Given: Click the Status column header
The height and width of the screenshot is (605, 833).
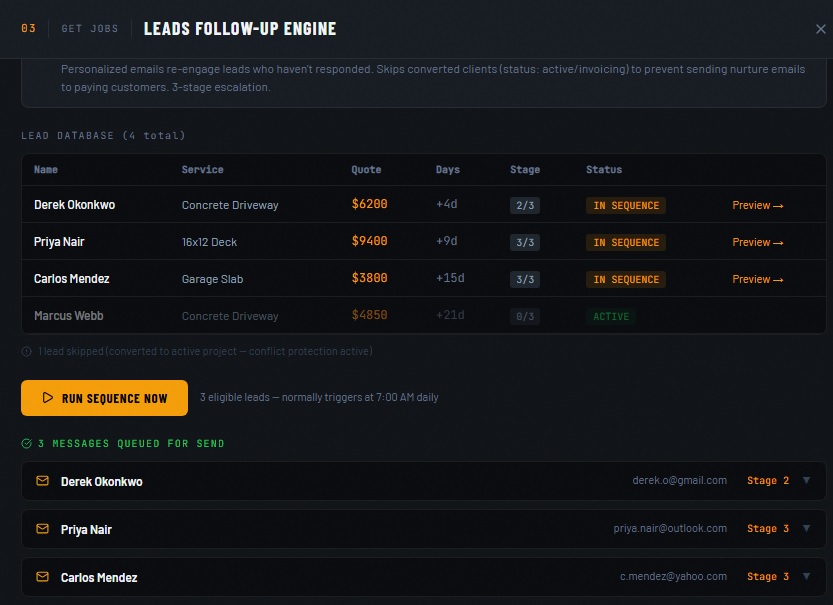Looking at the screenshot, I should [604, 170].
